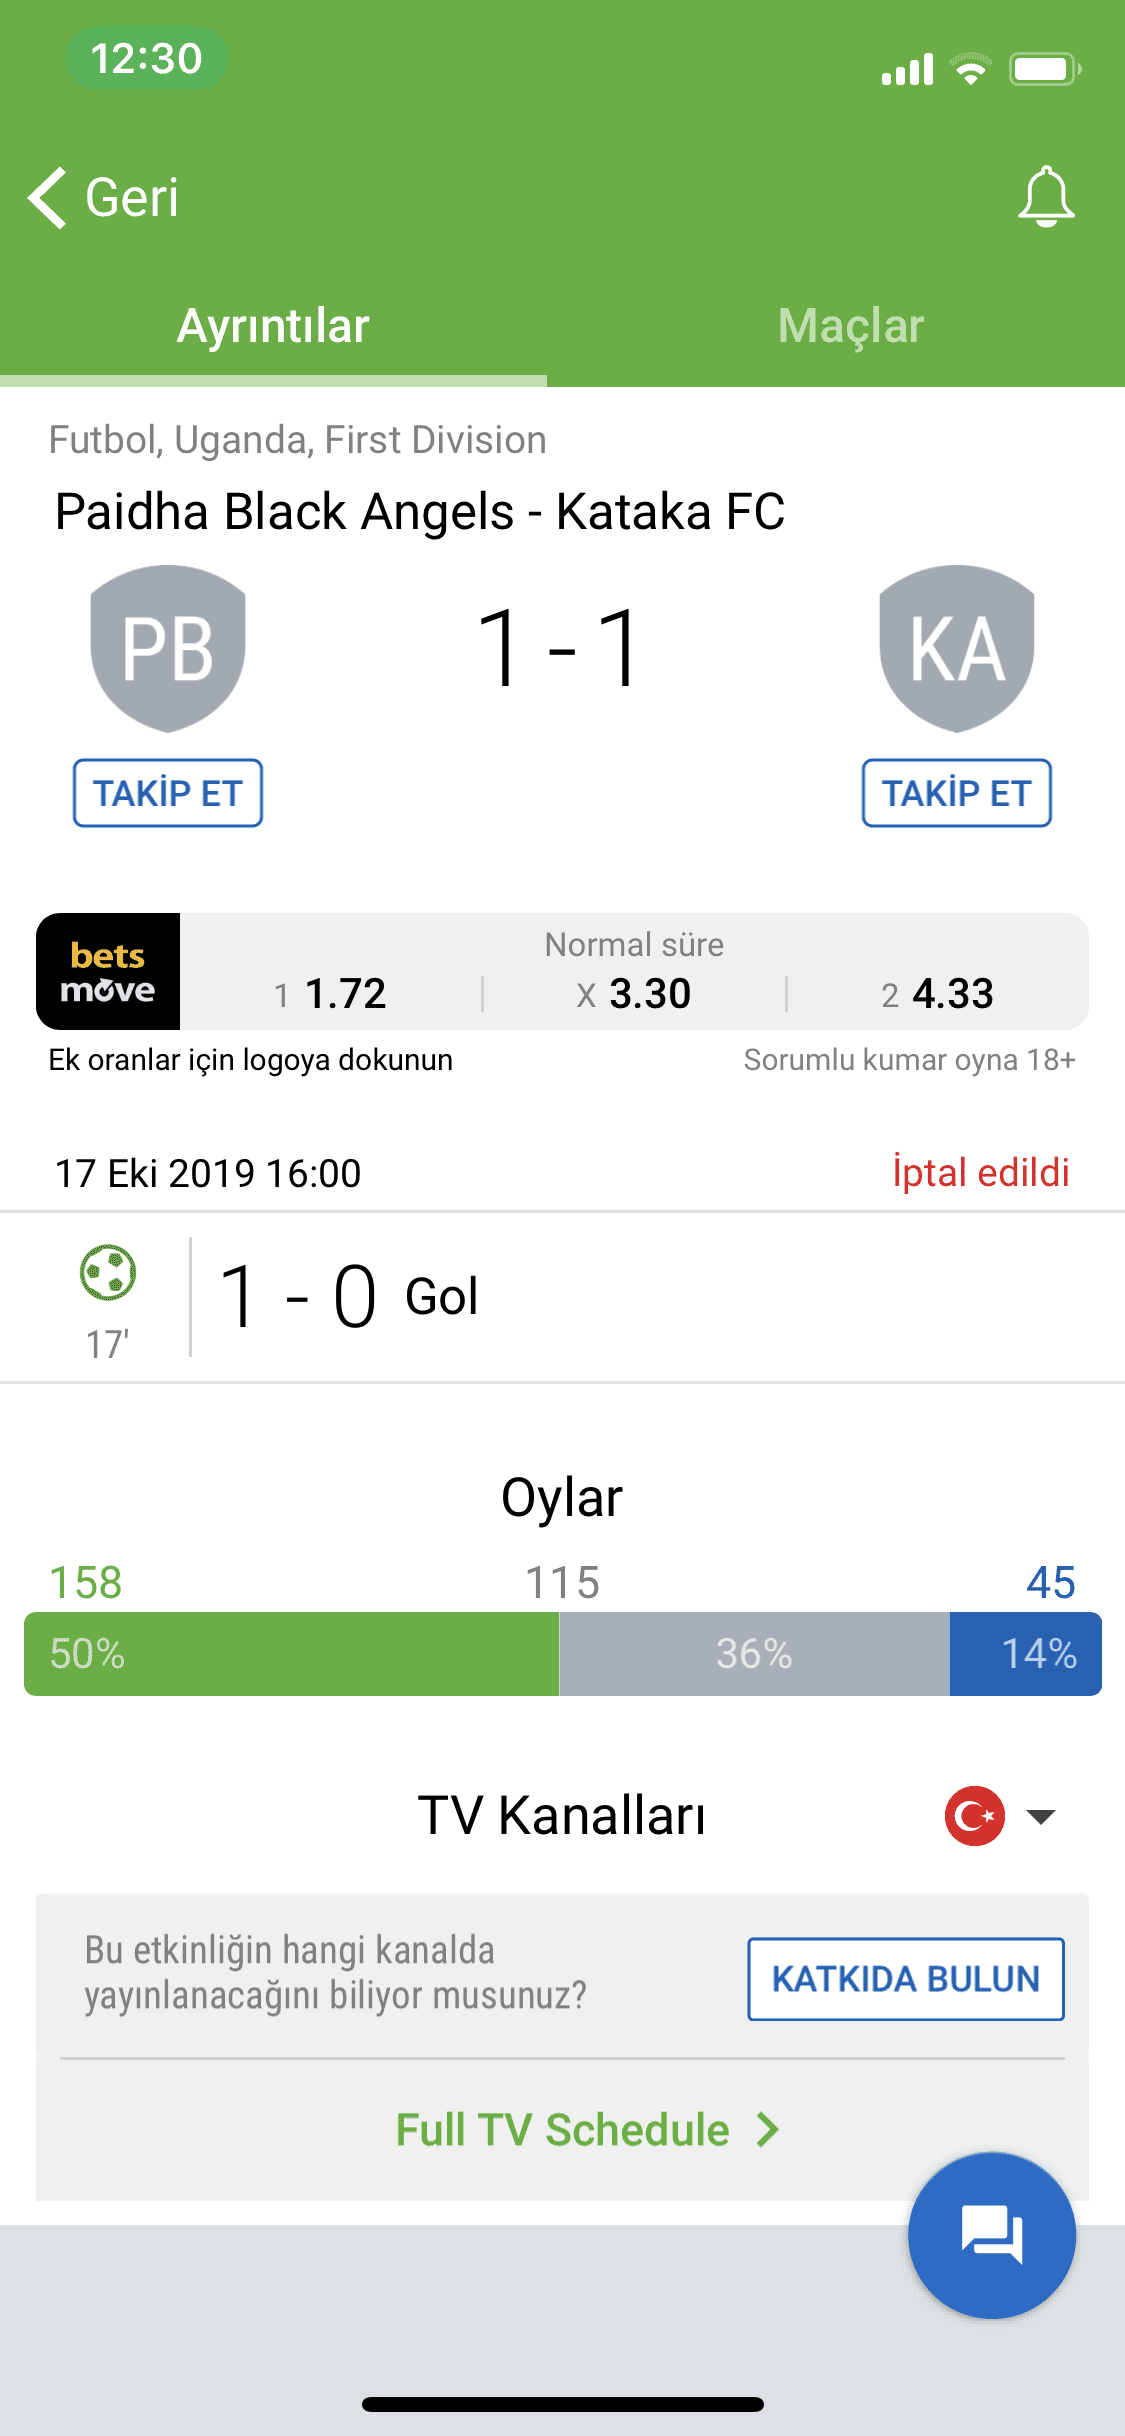Tap the notification bell icon
Image resolution: width=1125 pixels, height=2436 pixels.
[x=1046, y=197]
